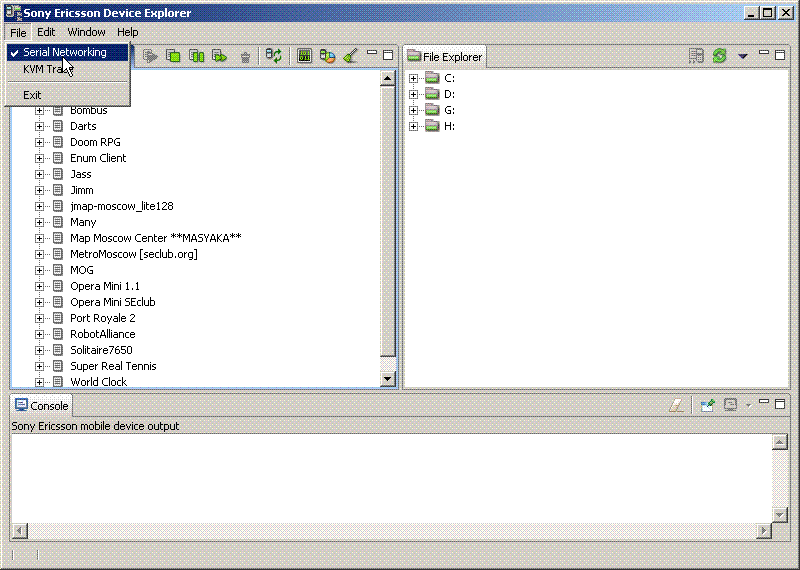Expand the H: drive node

click(413, 126)
